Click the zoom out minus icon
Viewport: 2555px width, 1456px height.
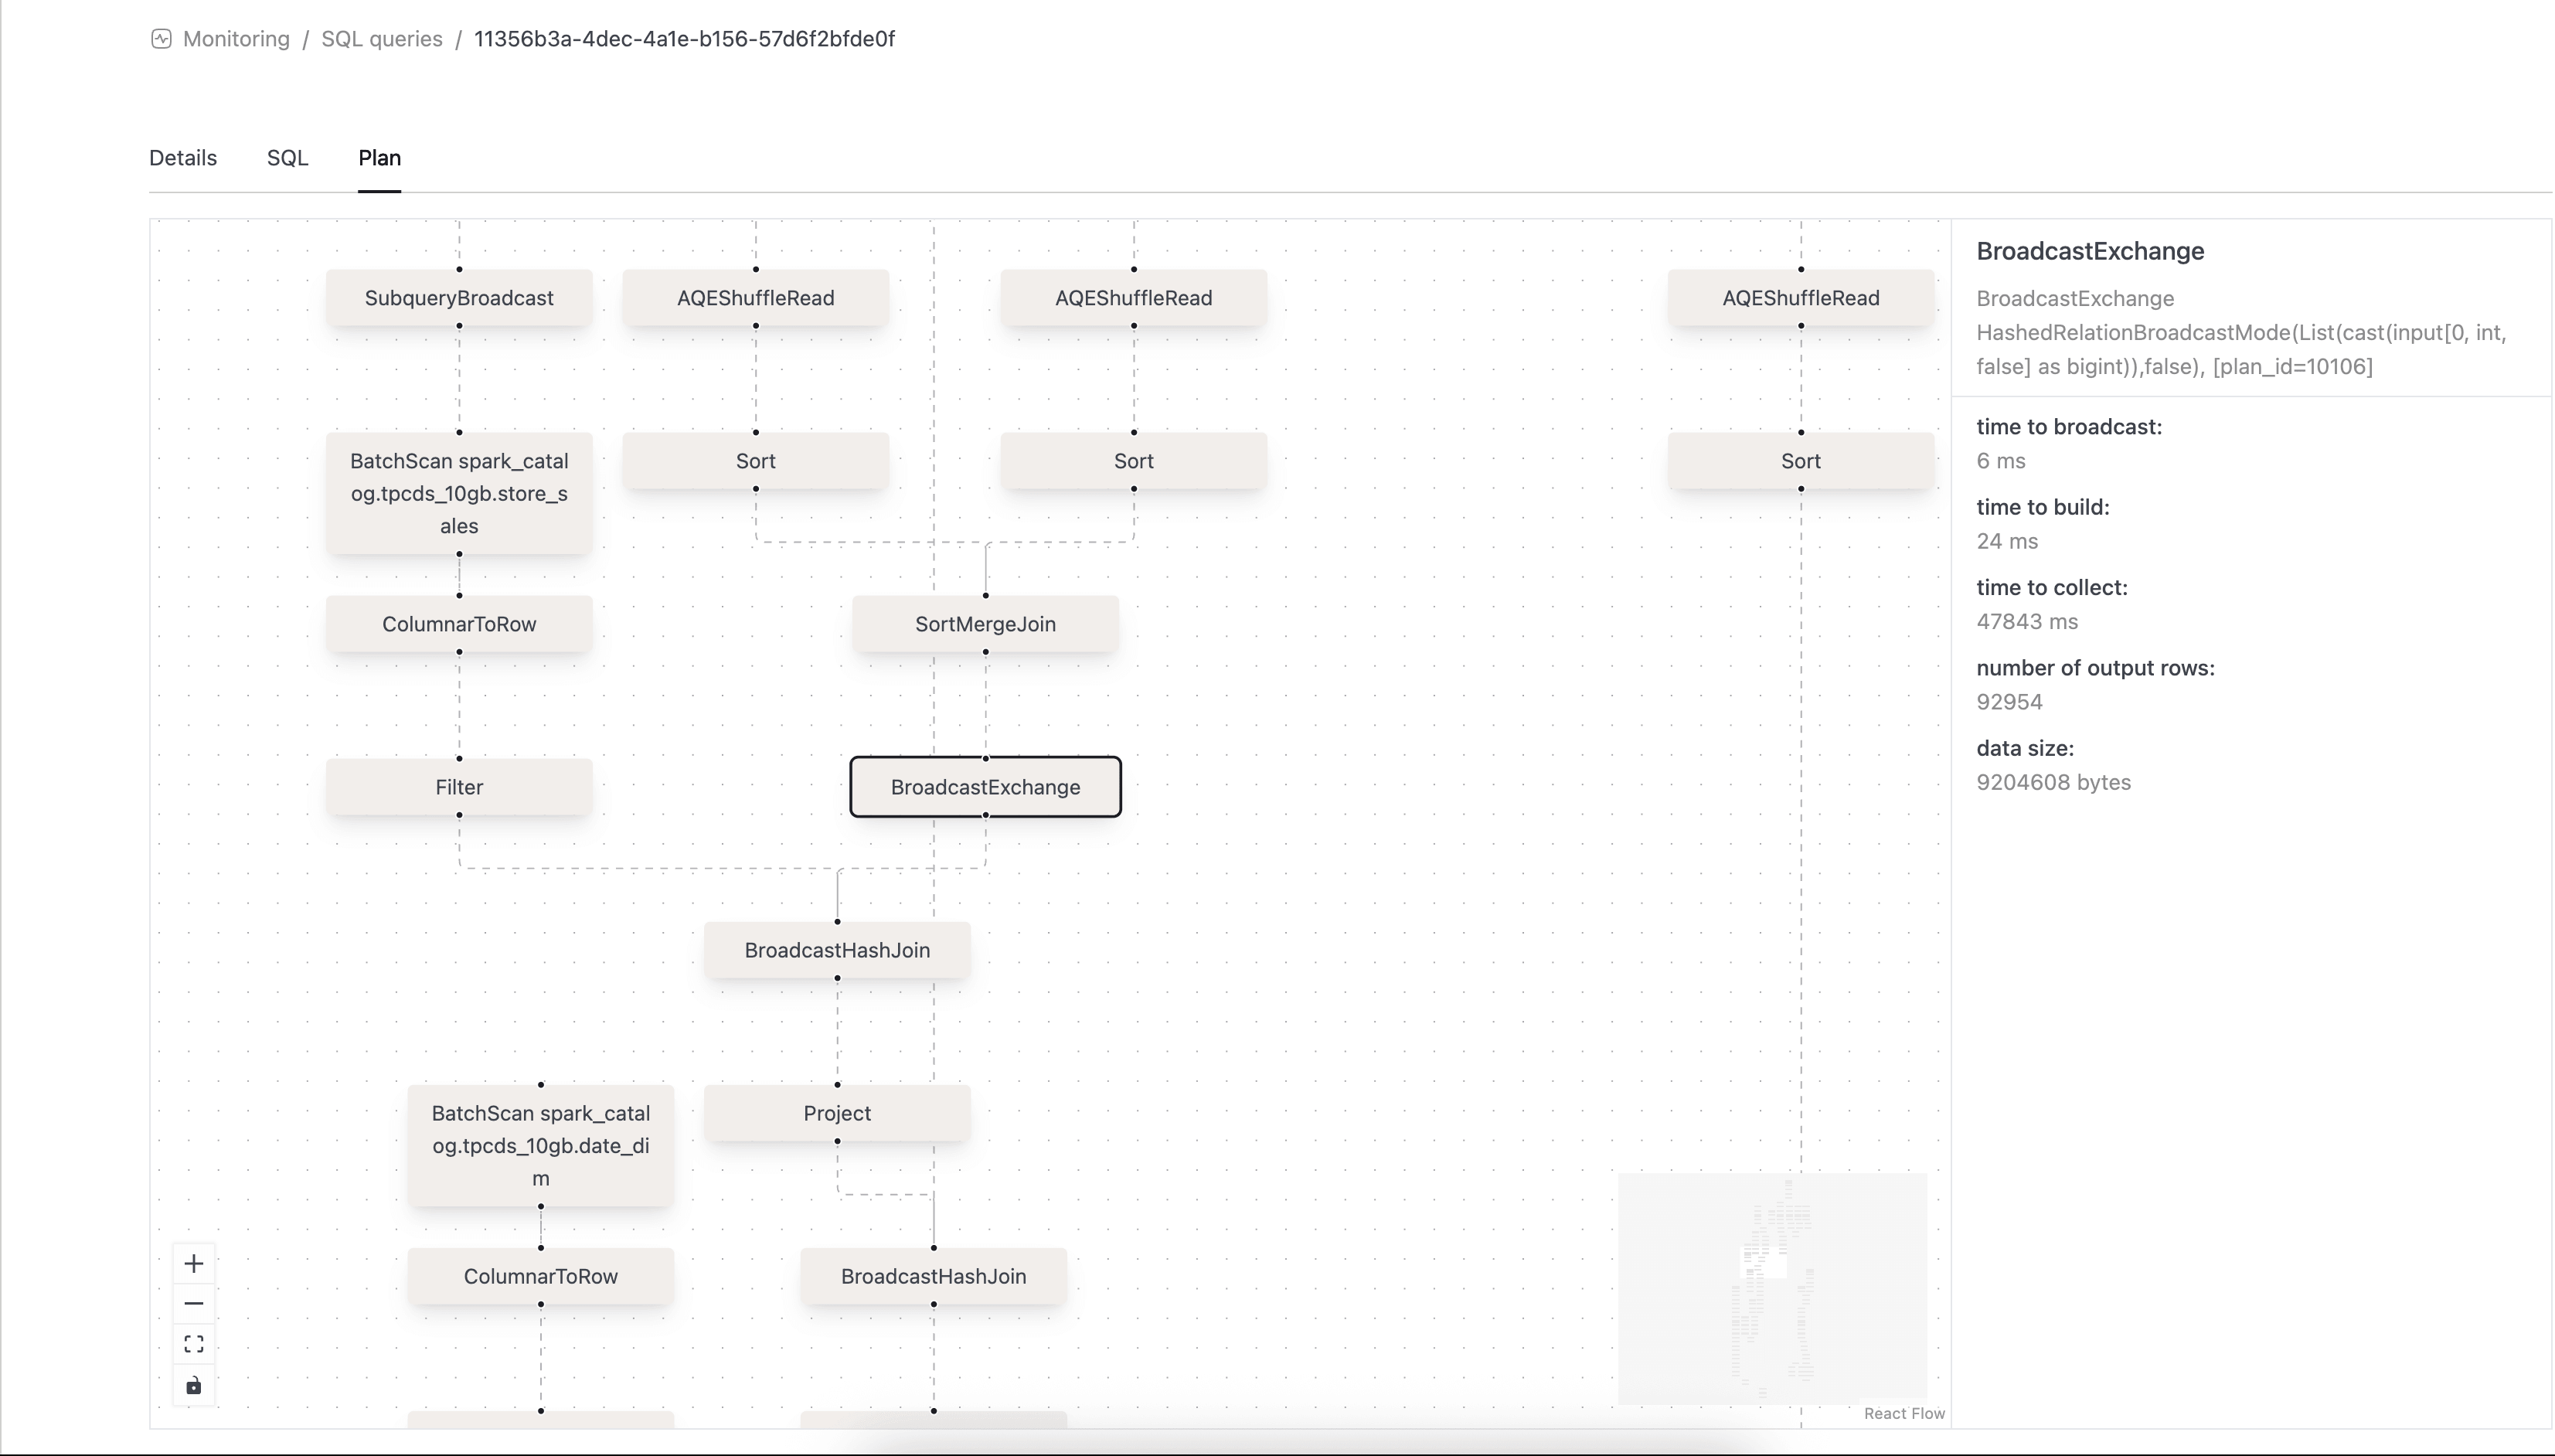194,1304
